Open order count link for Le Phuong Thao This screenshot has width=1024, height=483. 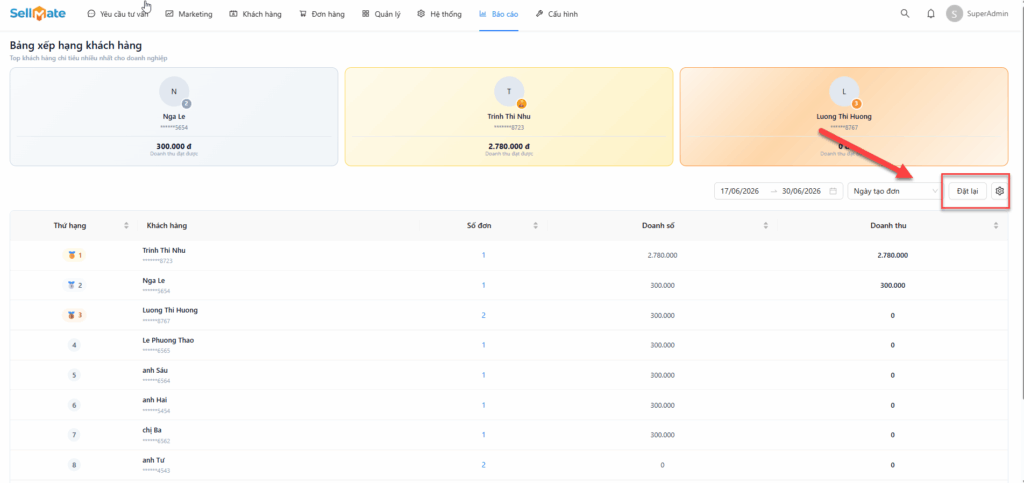483,345
